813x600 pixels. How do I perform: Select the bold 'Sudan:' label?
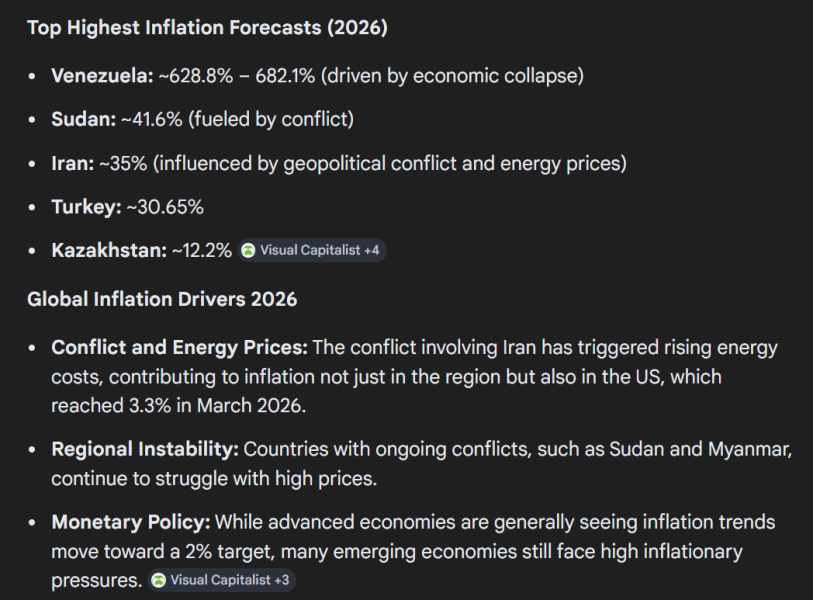pos(83,119)
